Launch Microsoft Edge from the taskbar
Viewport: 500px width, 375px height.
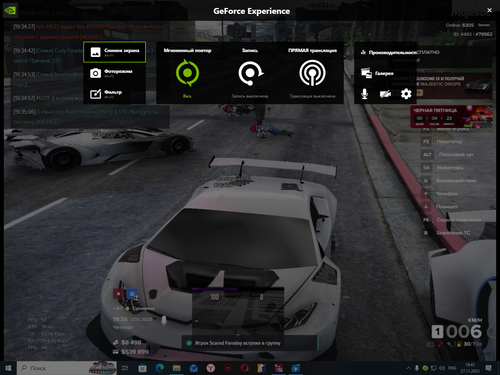click(160, 368)
